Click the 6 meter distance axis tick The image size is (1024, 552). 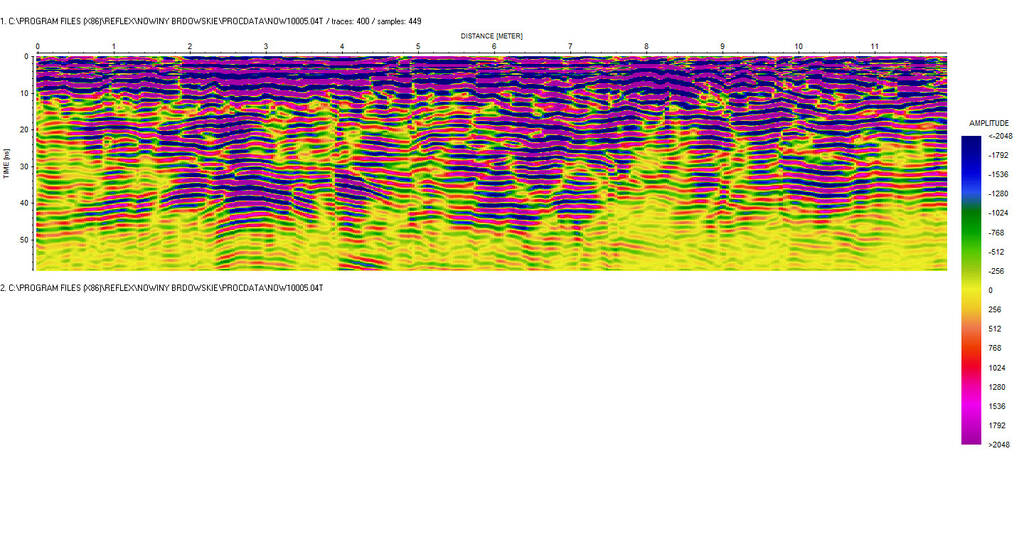coord(494,47)
